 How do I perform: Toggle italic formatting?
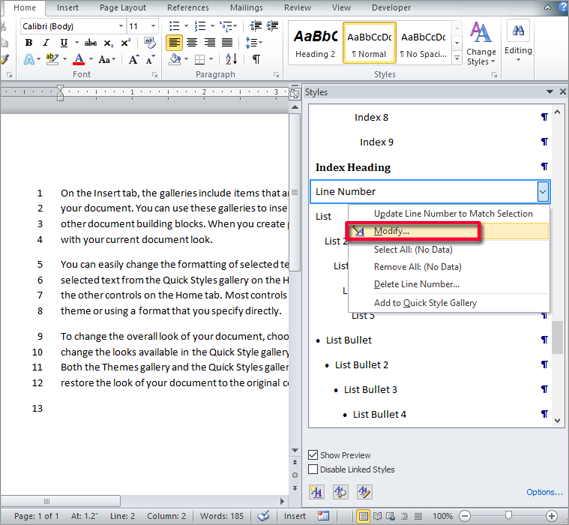[46, 42]
